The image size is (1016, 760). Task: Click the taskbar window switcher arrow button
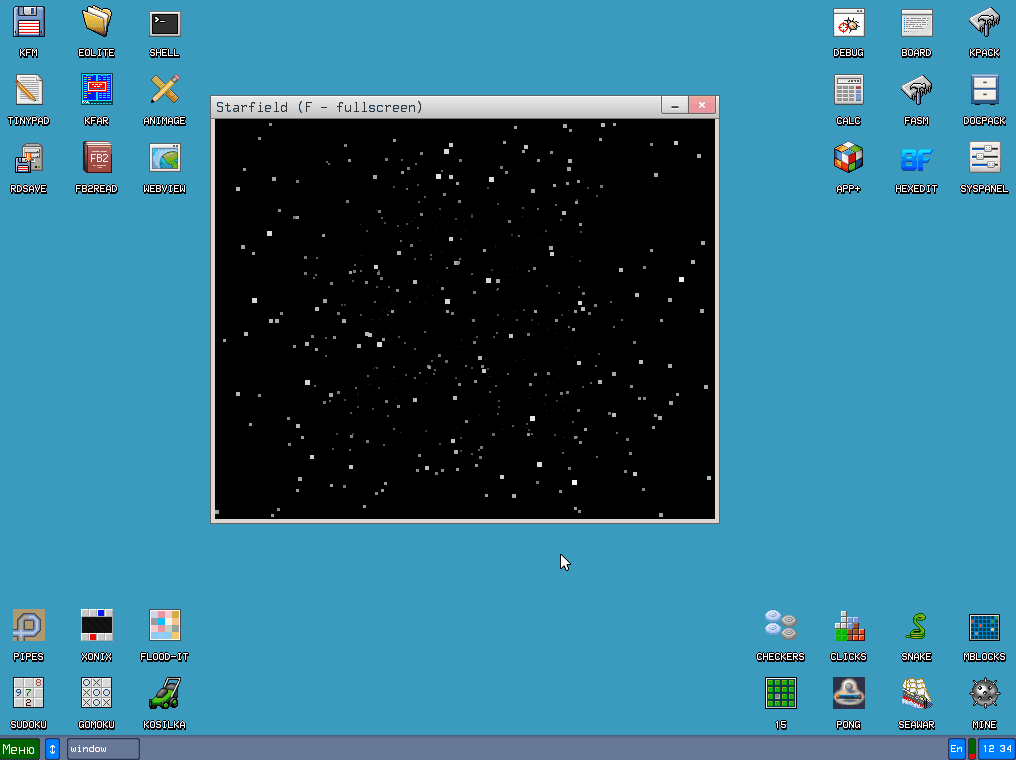tap(52, 748)
